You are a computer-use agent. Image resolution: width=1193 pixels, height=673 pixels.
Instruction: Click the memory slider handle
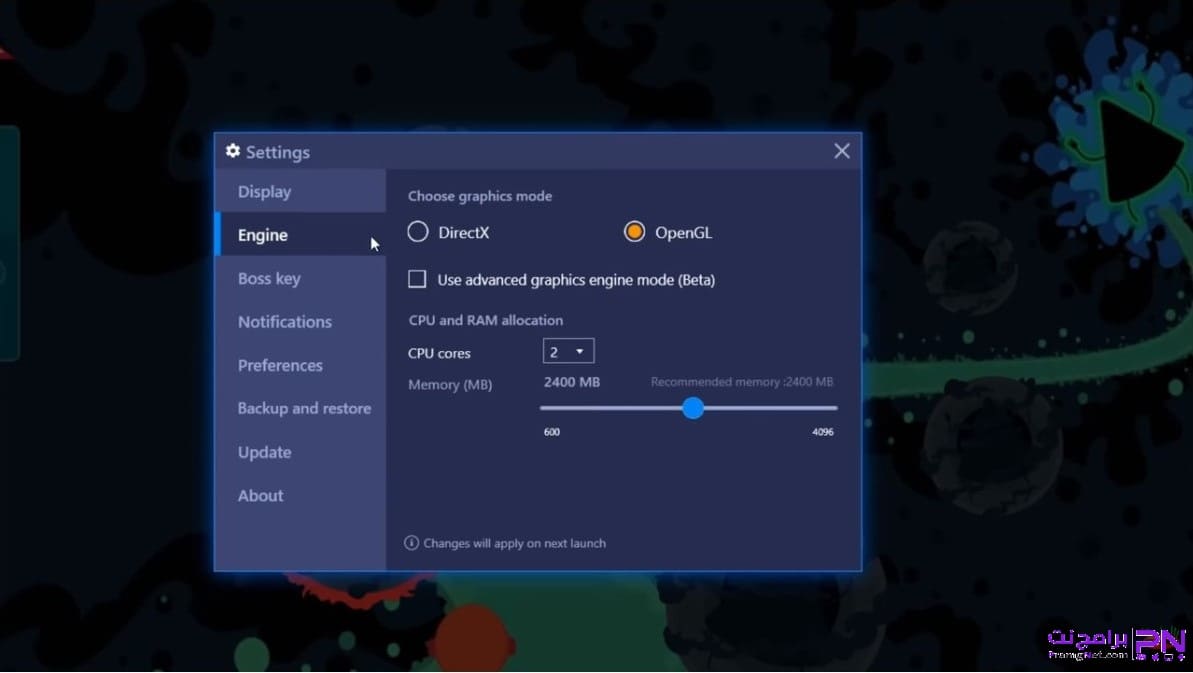tap(692, 408)
